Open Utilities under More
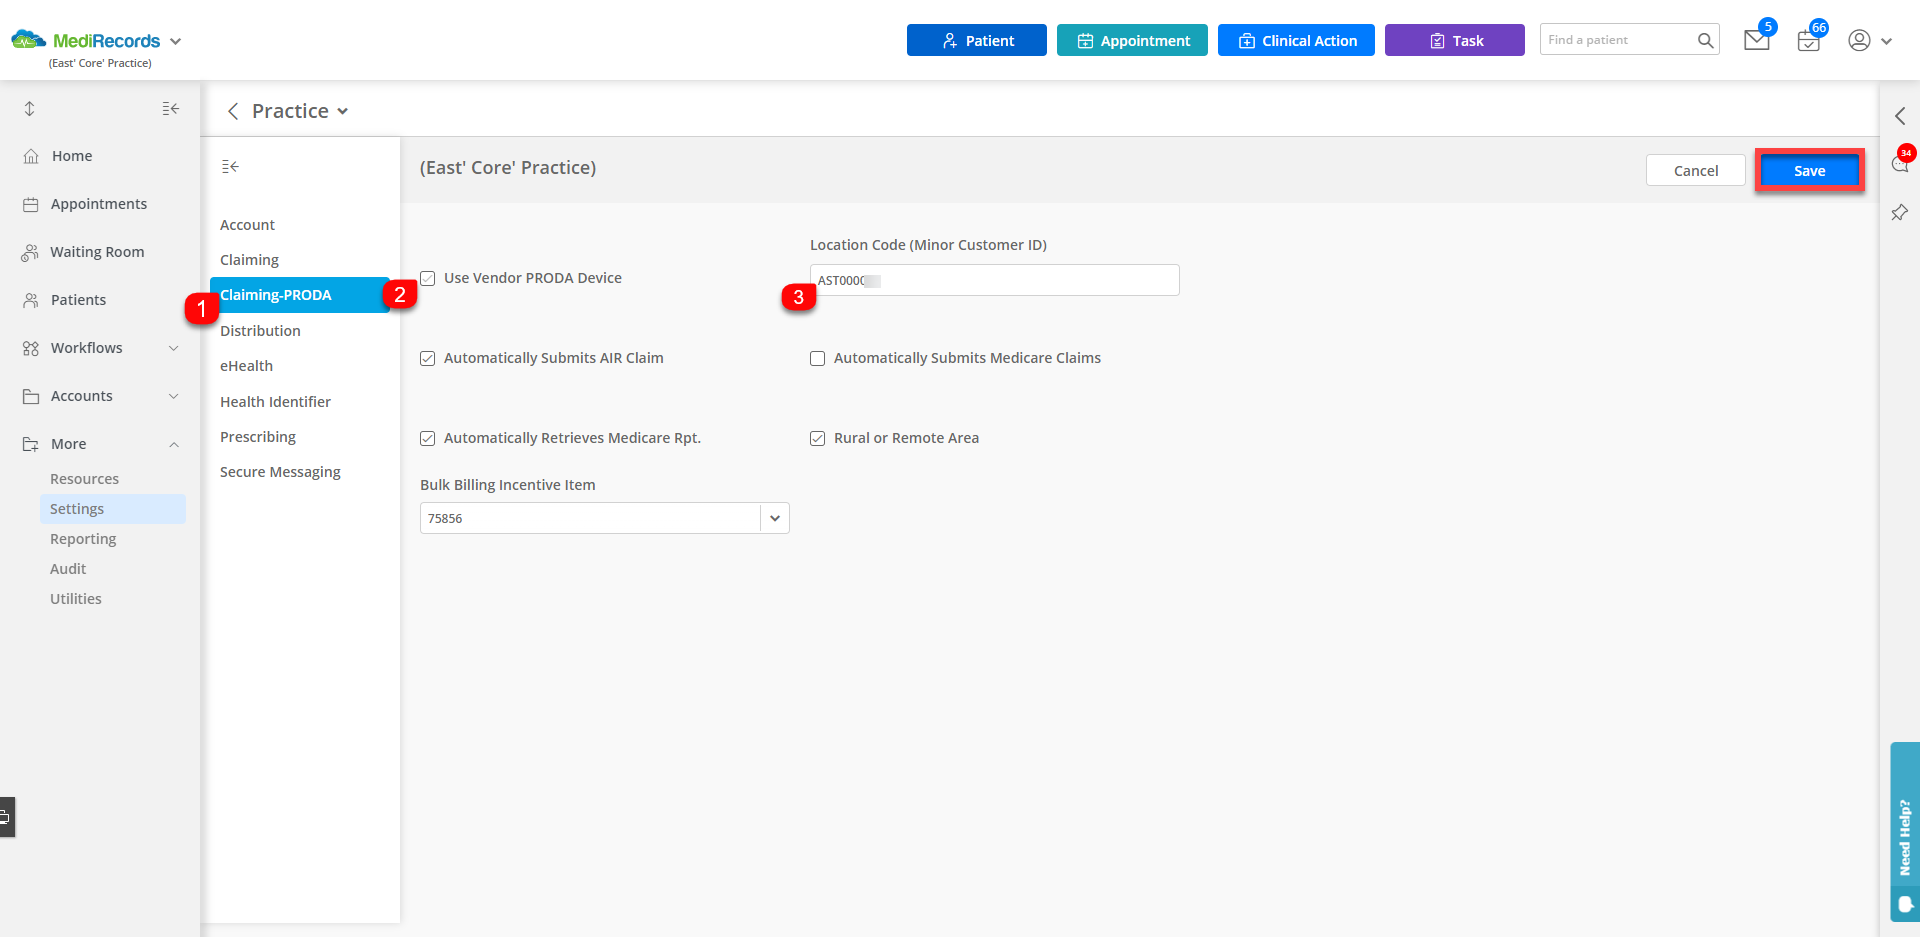The height and width of the screenshot is (937, 1920). point(76,599)
